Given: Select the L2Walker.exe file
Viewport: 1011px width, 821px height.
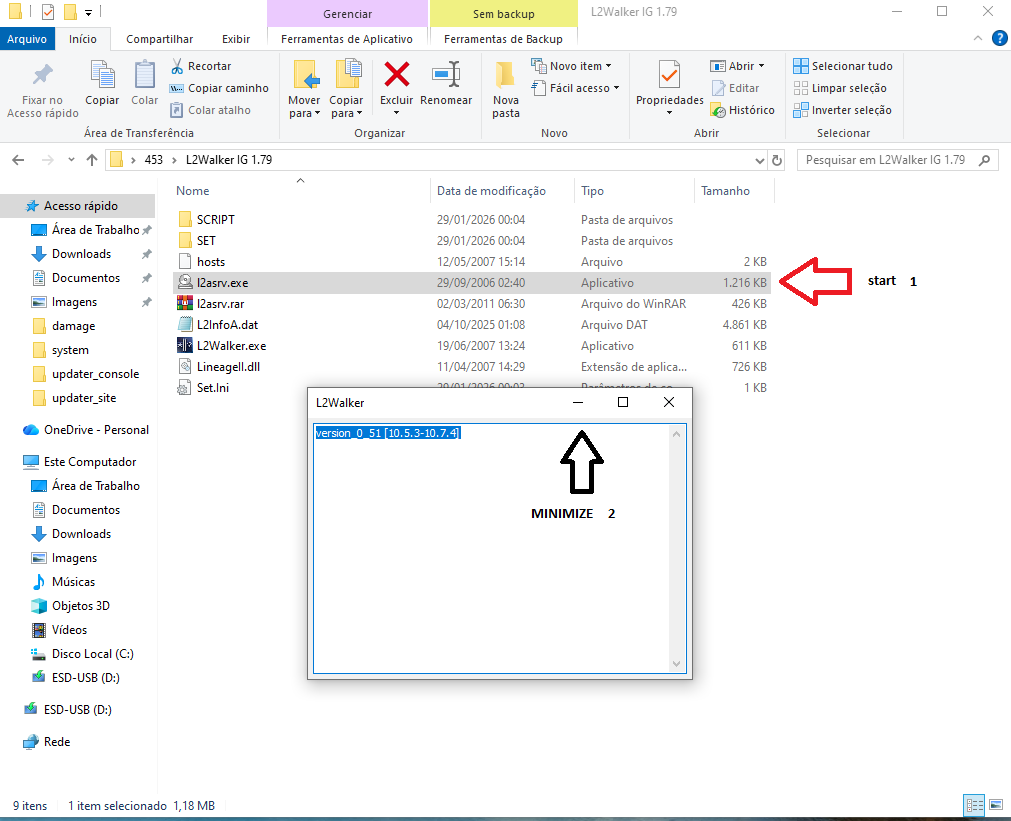Looking at the screenshot, I should pos(231,346).
